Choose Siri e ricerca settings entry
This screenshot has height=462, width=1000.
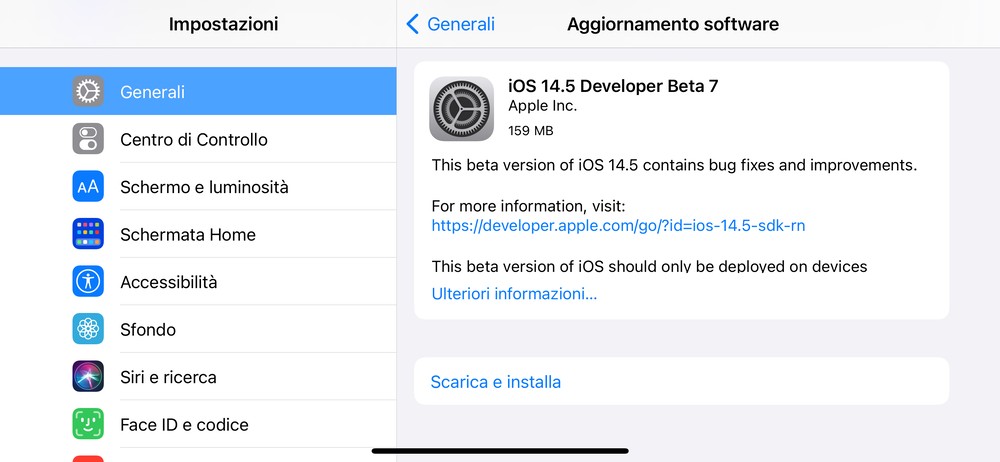pyautogui.click(x=198, y=376)
